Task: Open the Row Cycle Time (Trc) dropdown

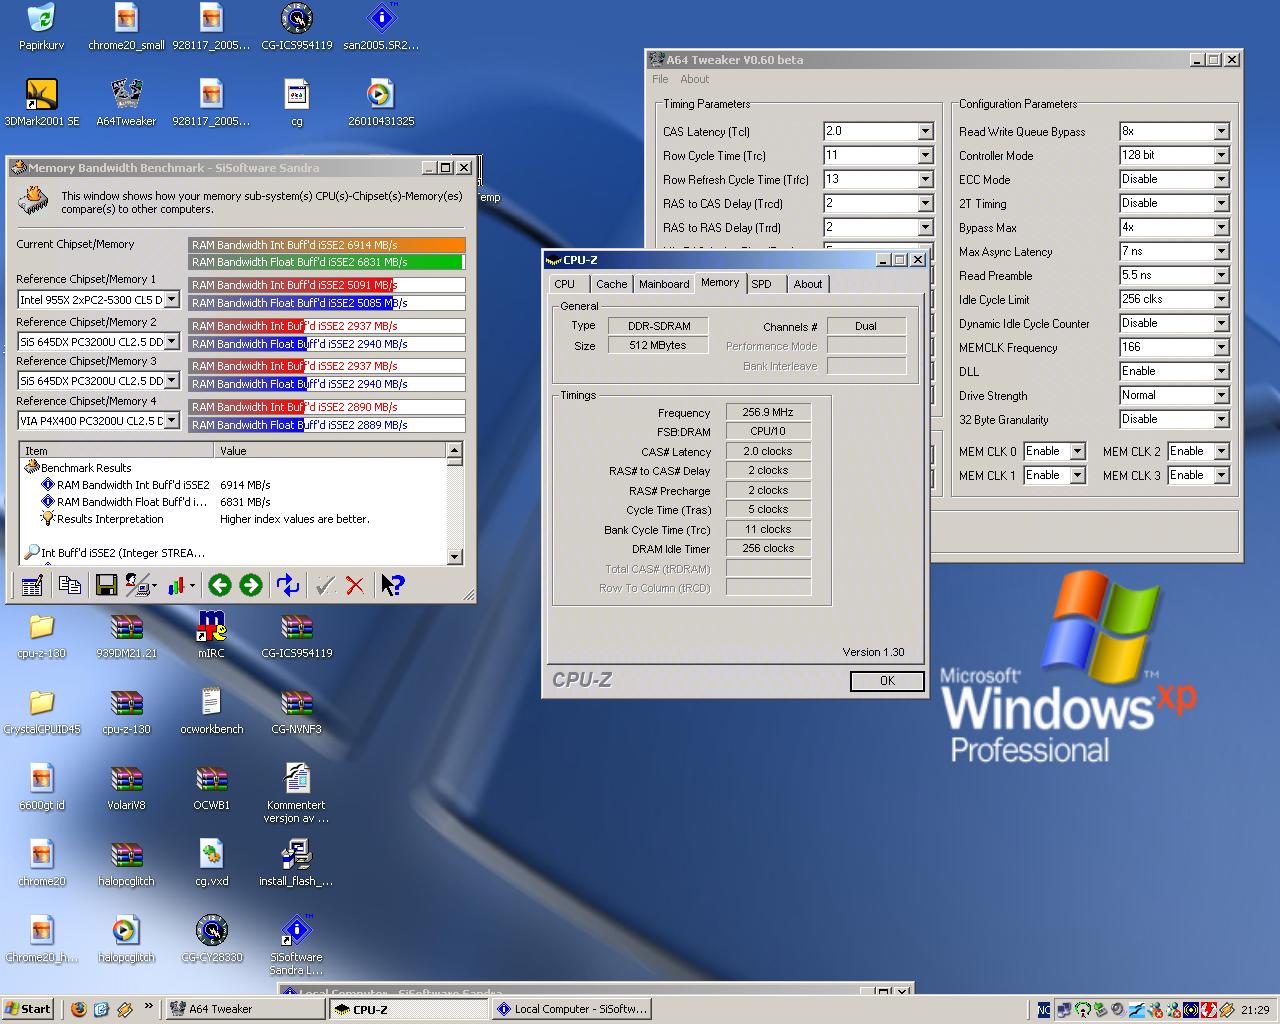Action: [925, 155]
